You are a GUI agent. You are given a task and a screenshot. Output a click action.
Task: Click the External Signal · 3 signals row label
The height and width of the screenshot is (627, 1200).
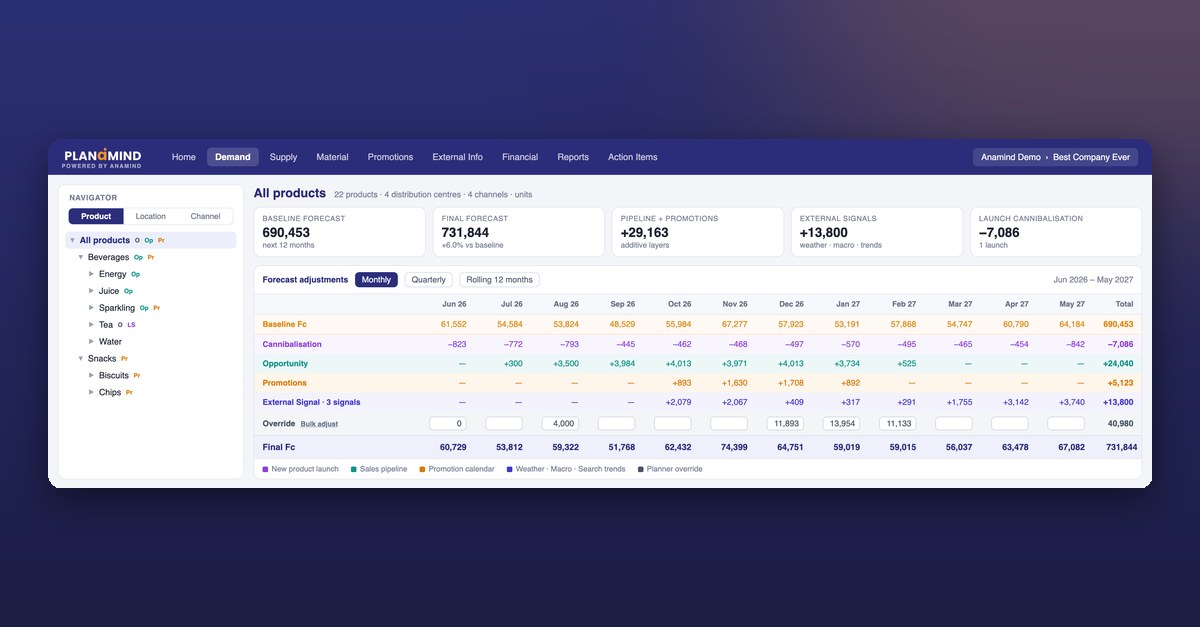tap(311, 402)
